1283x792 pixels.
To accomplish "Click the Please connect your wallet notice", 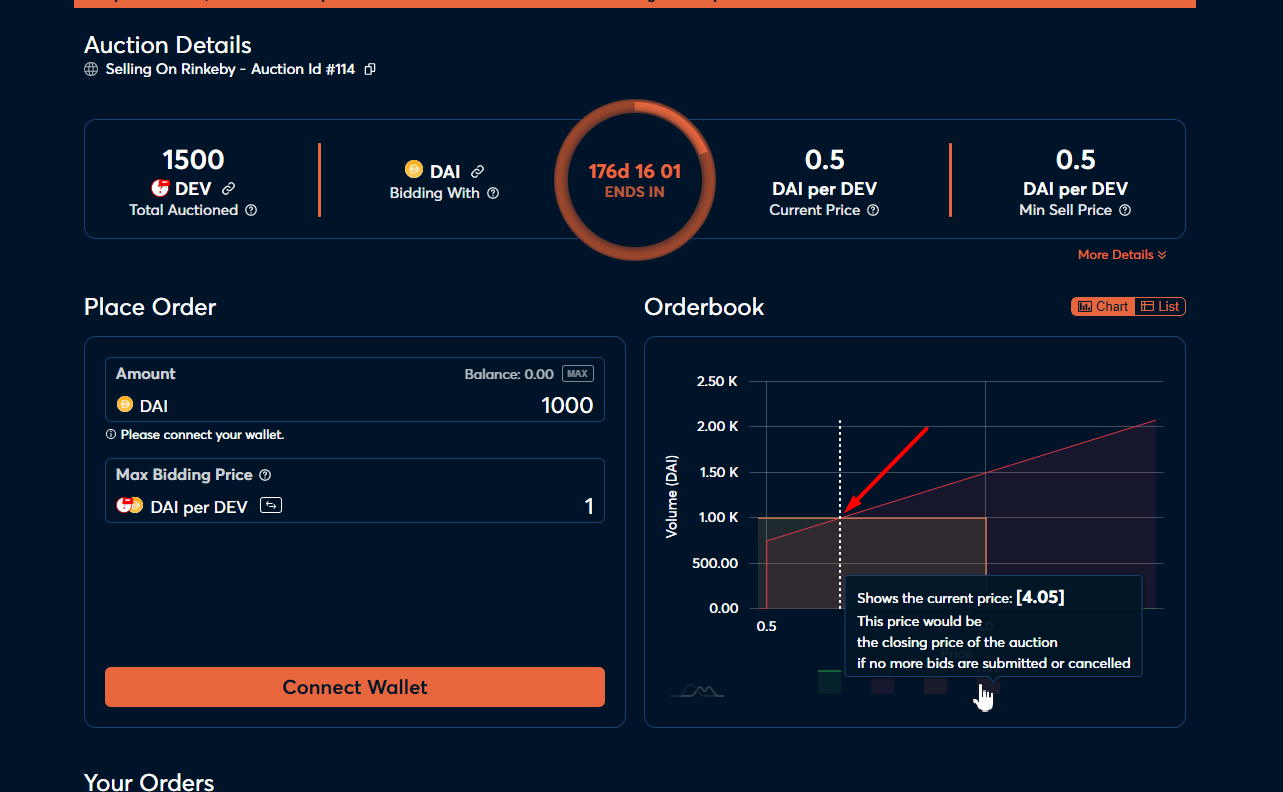I will click(202, 435).
